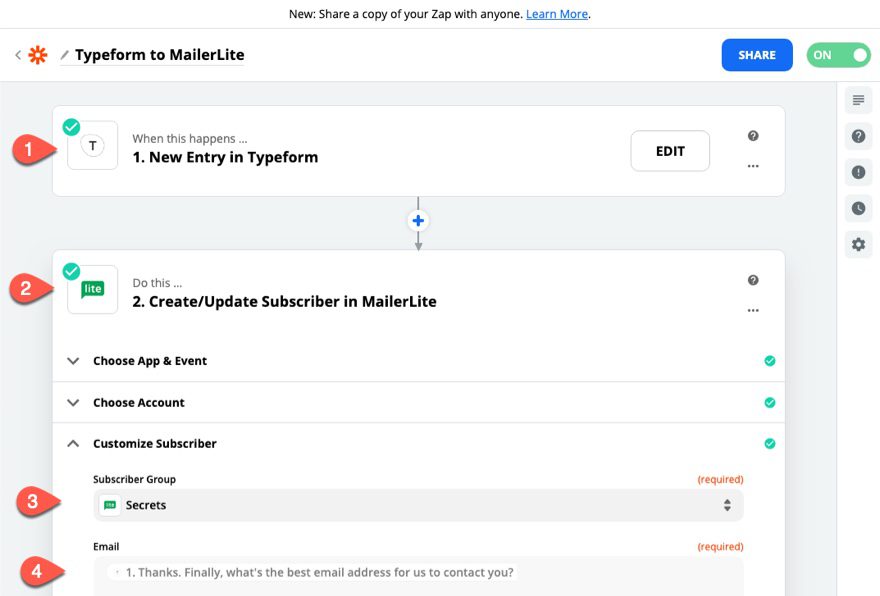
Task: Click the MailerLite app icon
Action: tap(92, 289)
